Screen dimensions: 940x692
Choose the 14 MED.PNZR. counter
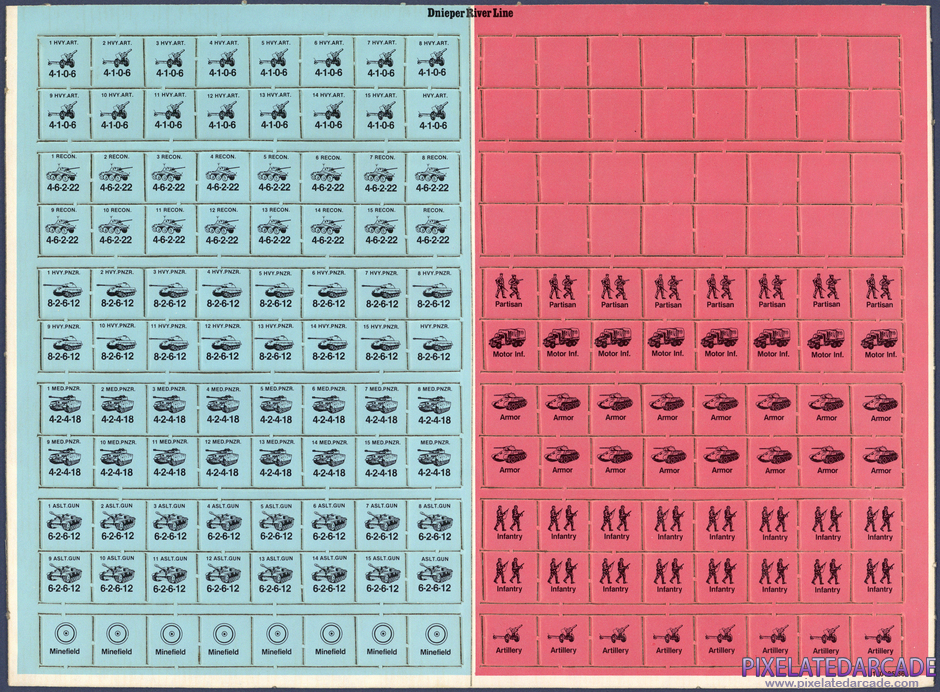click(x=328, y=461)
